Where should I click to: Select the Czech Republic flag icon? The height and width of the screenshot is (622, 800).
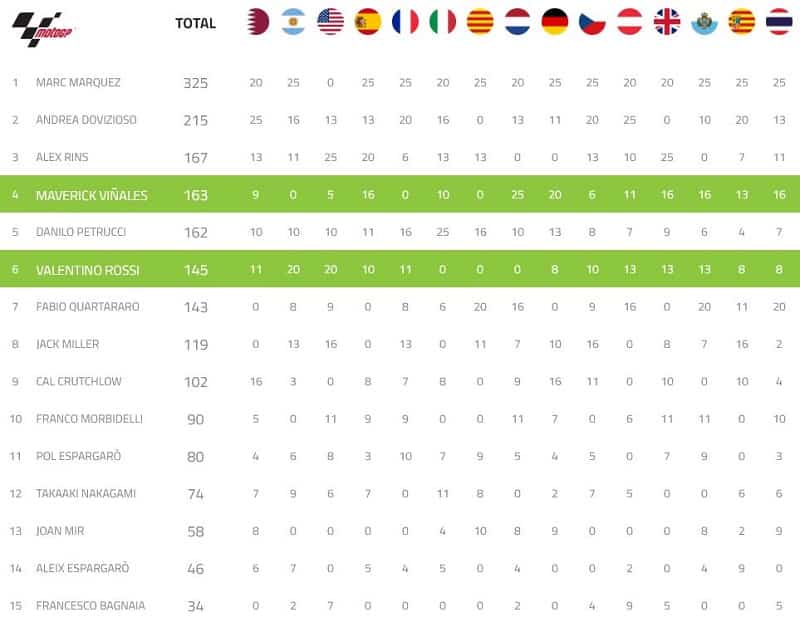[x=592, y=22]
